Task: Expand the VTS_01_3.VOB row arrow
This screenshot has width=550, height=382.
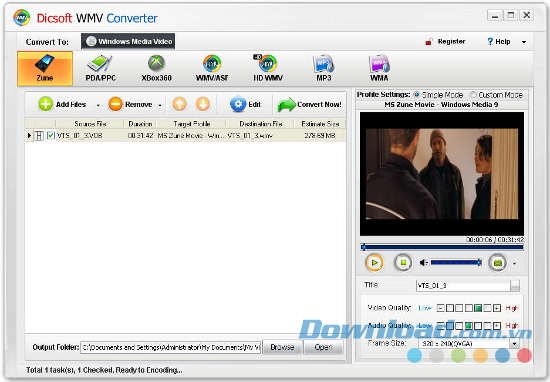Action: pyautogui.click(x=29, y=135)
